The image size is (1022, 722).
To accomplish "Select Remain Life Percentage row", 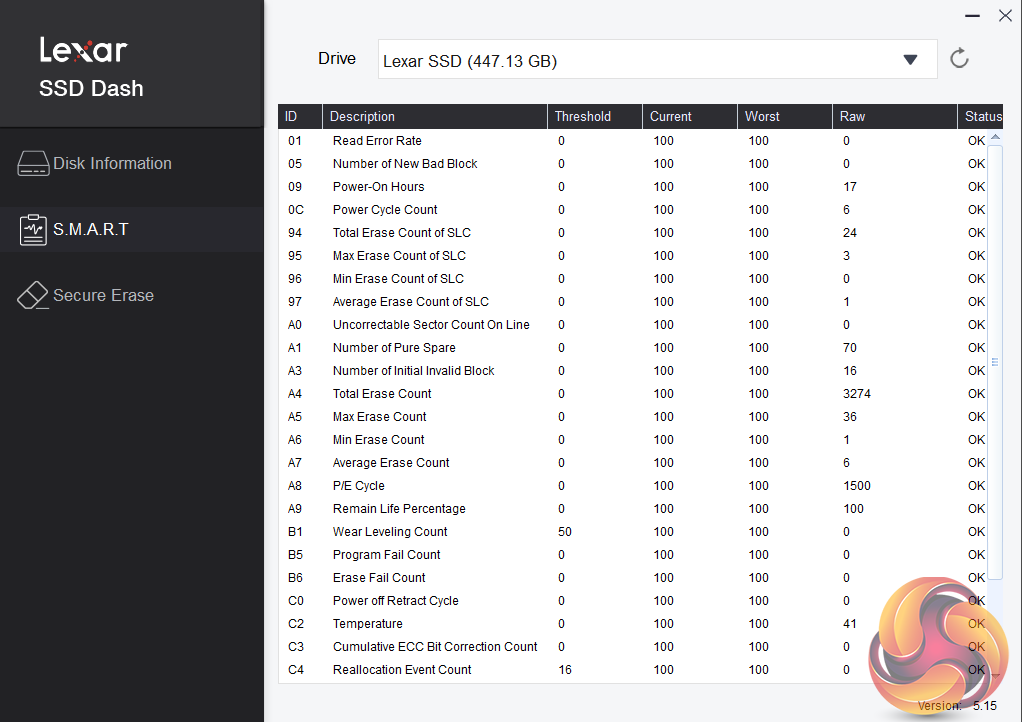I will 633,509.
